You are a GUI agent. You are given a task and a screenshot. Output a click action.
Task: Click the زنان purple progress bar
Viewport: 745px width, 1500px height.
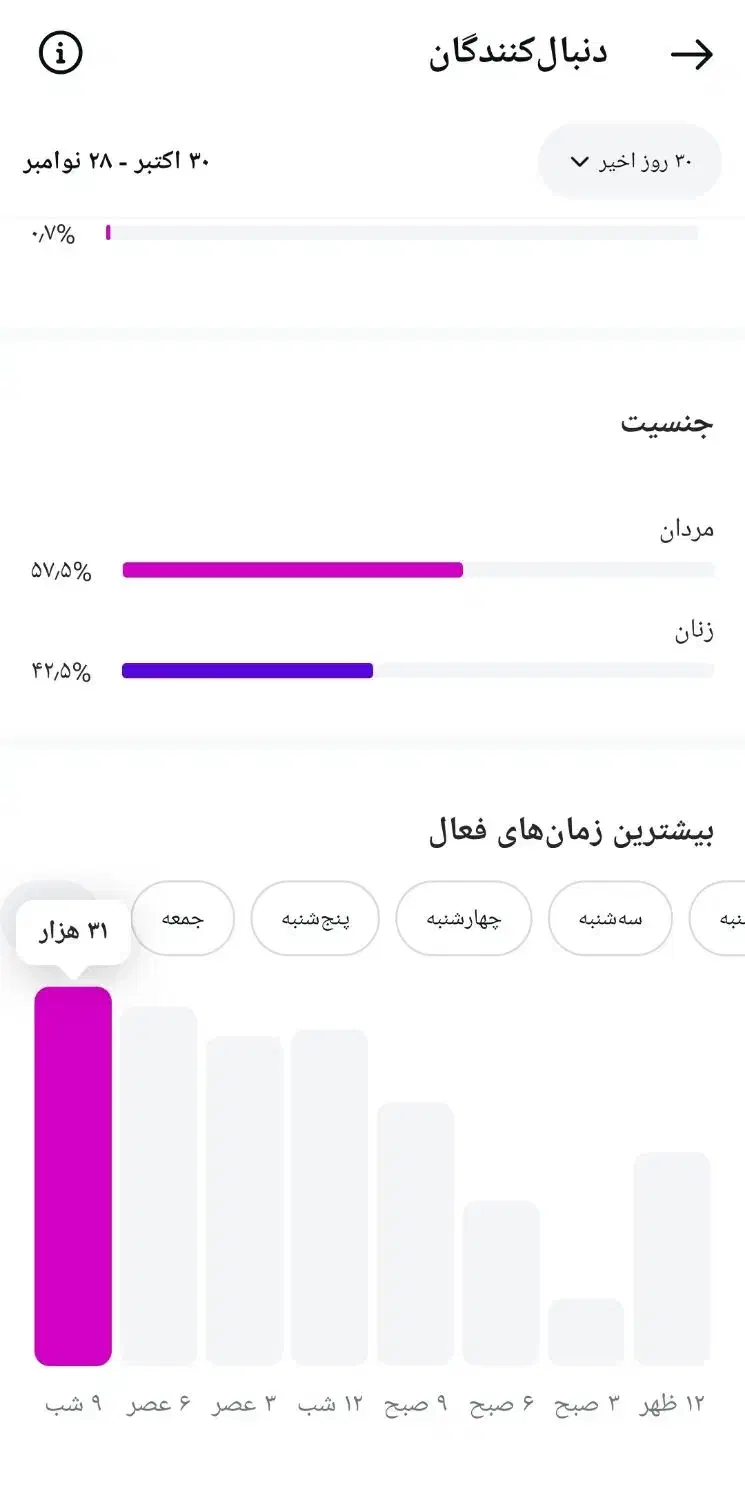click(245, 670)
